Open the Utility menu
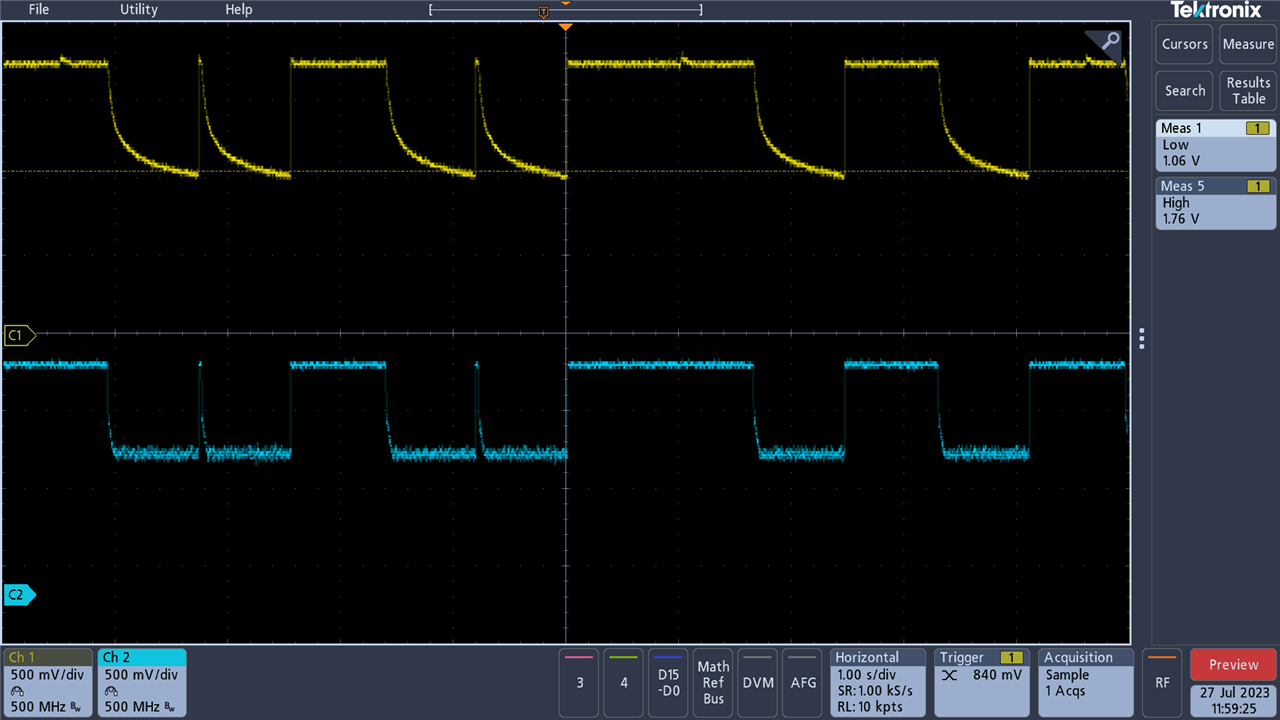This screenshot has width=1280, height=720. (x=139, y=10)
